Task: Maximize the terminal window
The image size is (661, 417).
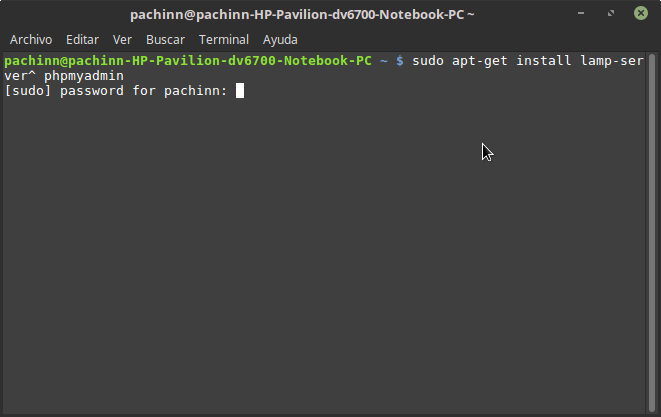Action: point(613,15)
